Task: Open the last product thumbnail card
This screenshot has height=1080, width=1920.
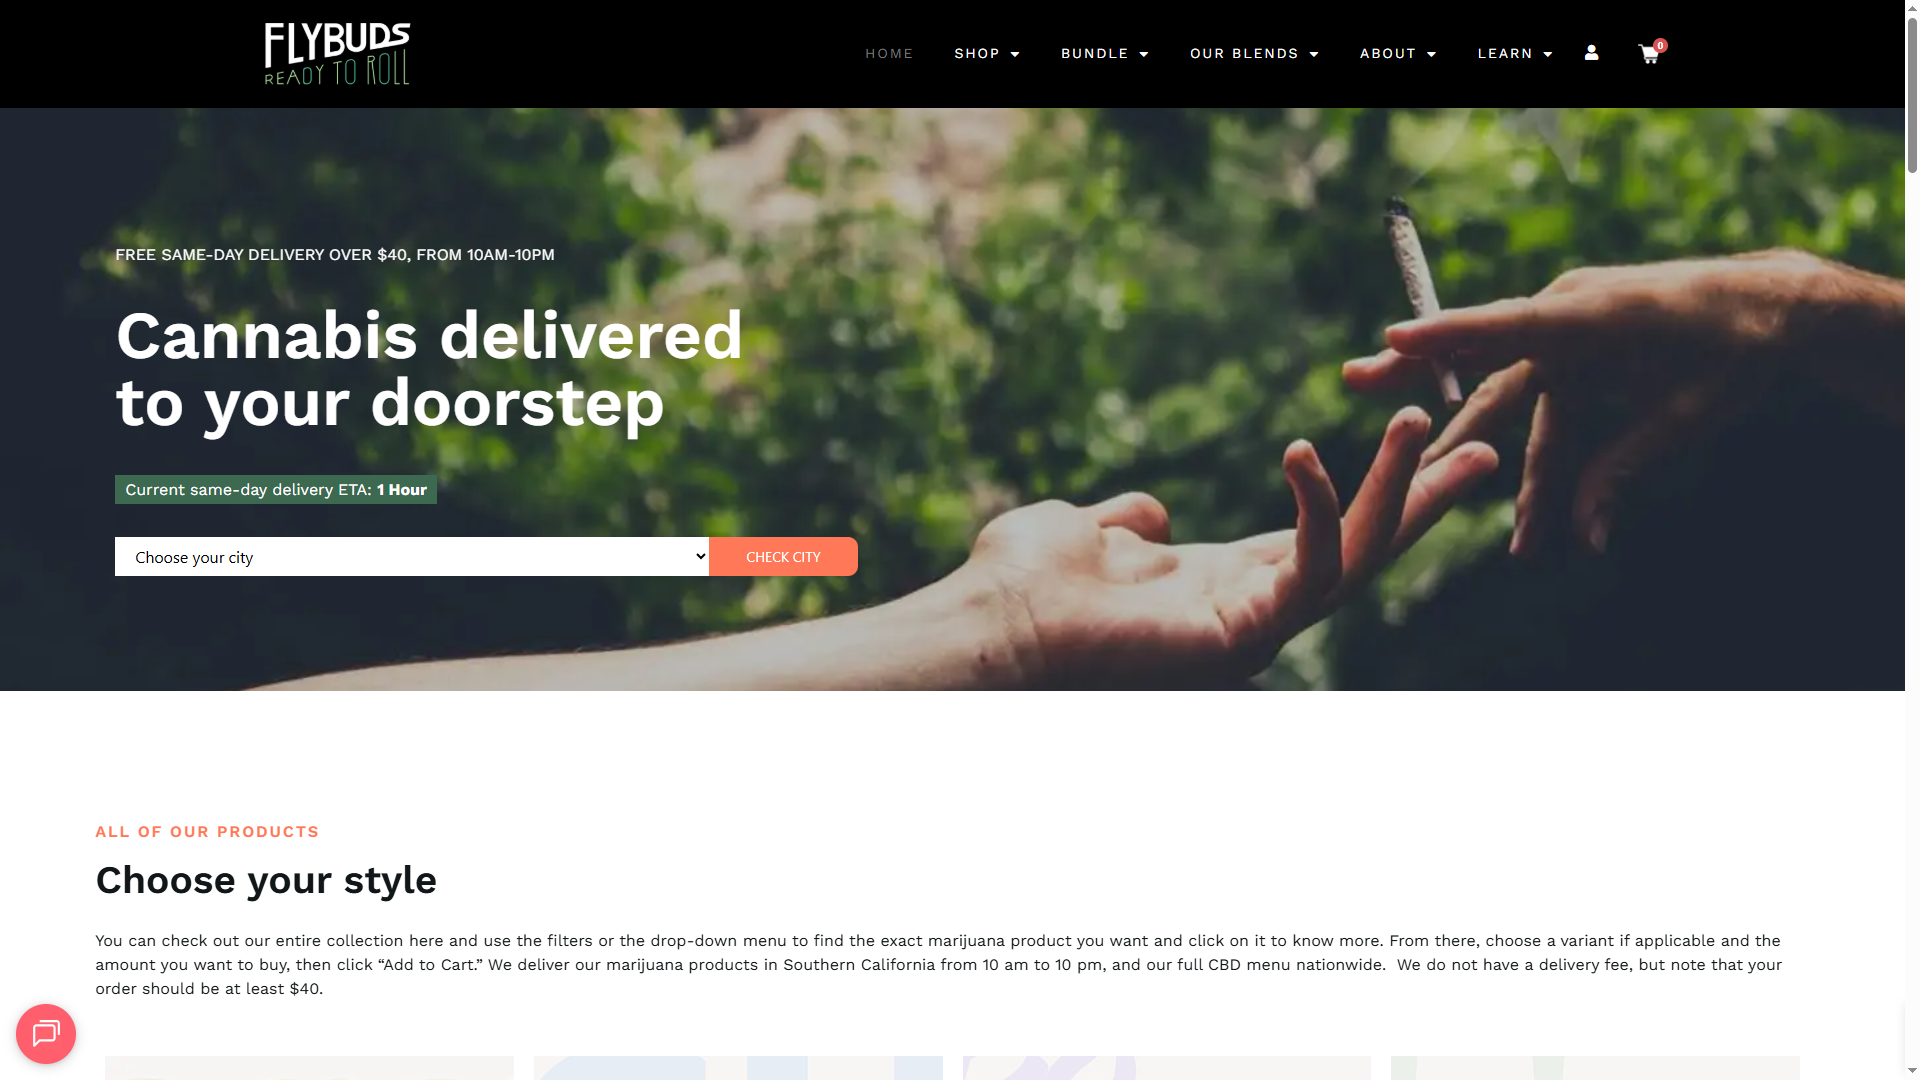Action: 1595,1068
